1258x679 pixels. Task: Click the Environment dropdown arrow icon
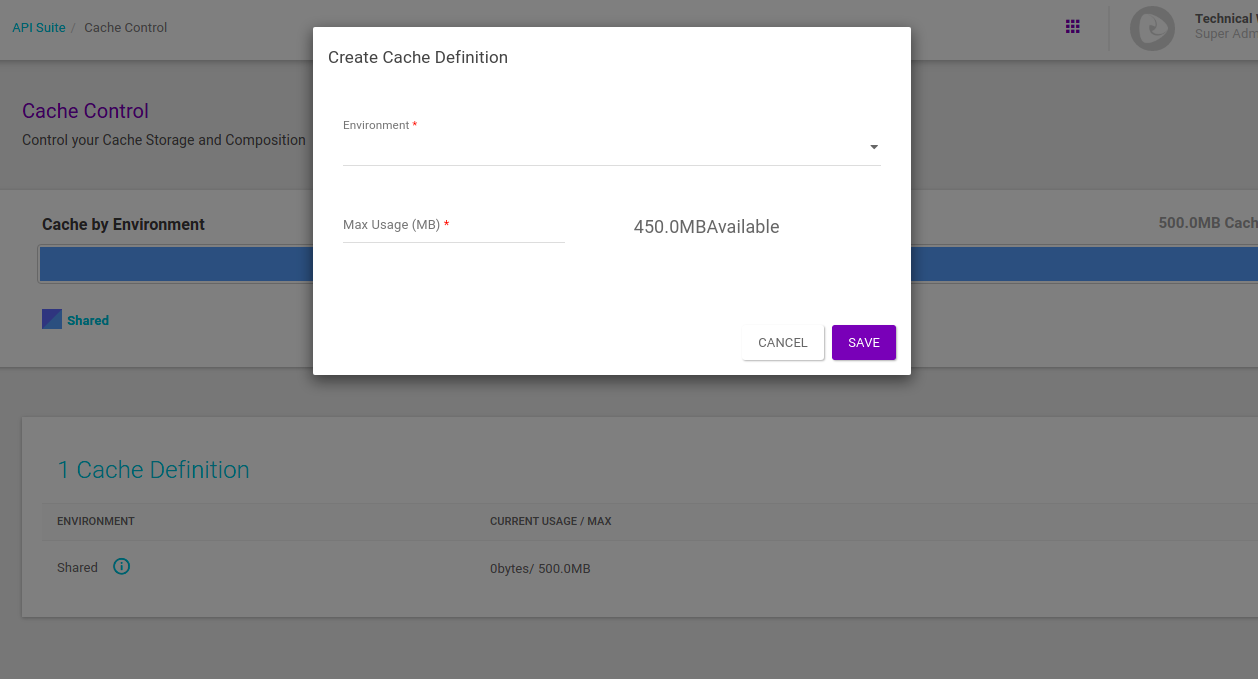pos(873,146)
